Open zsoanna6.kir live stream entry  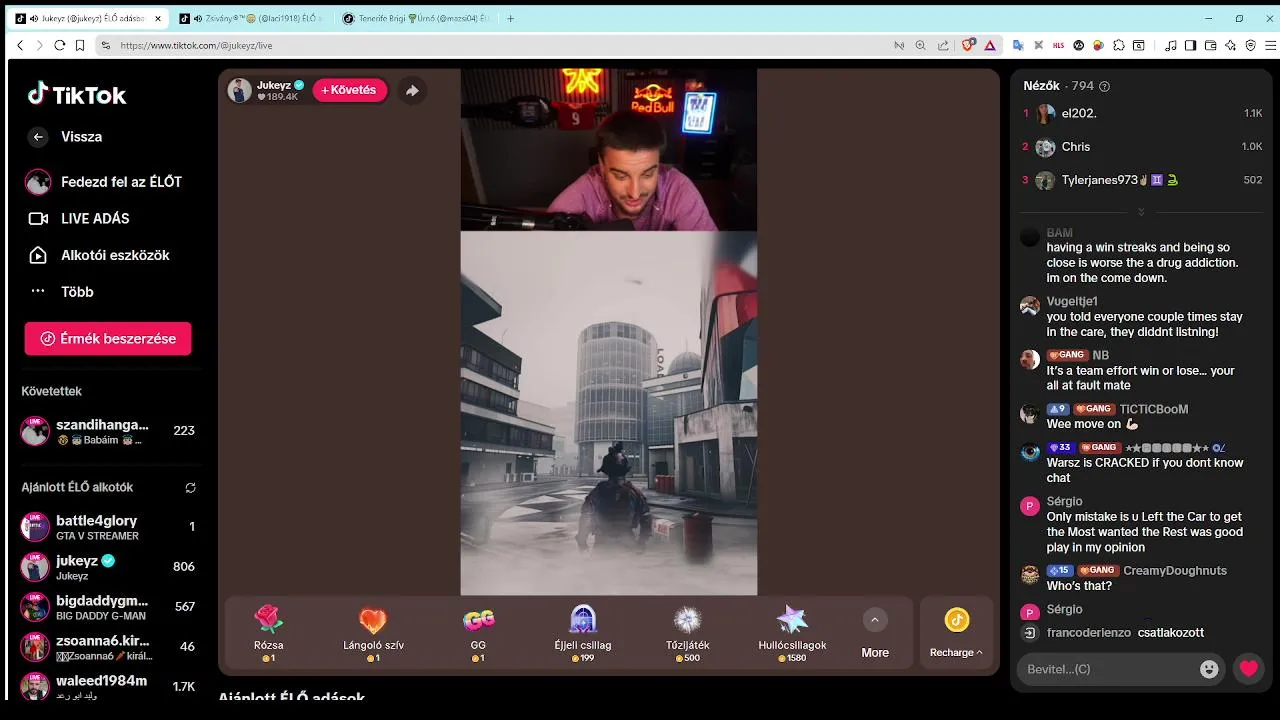click(110, 647)
